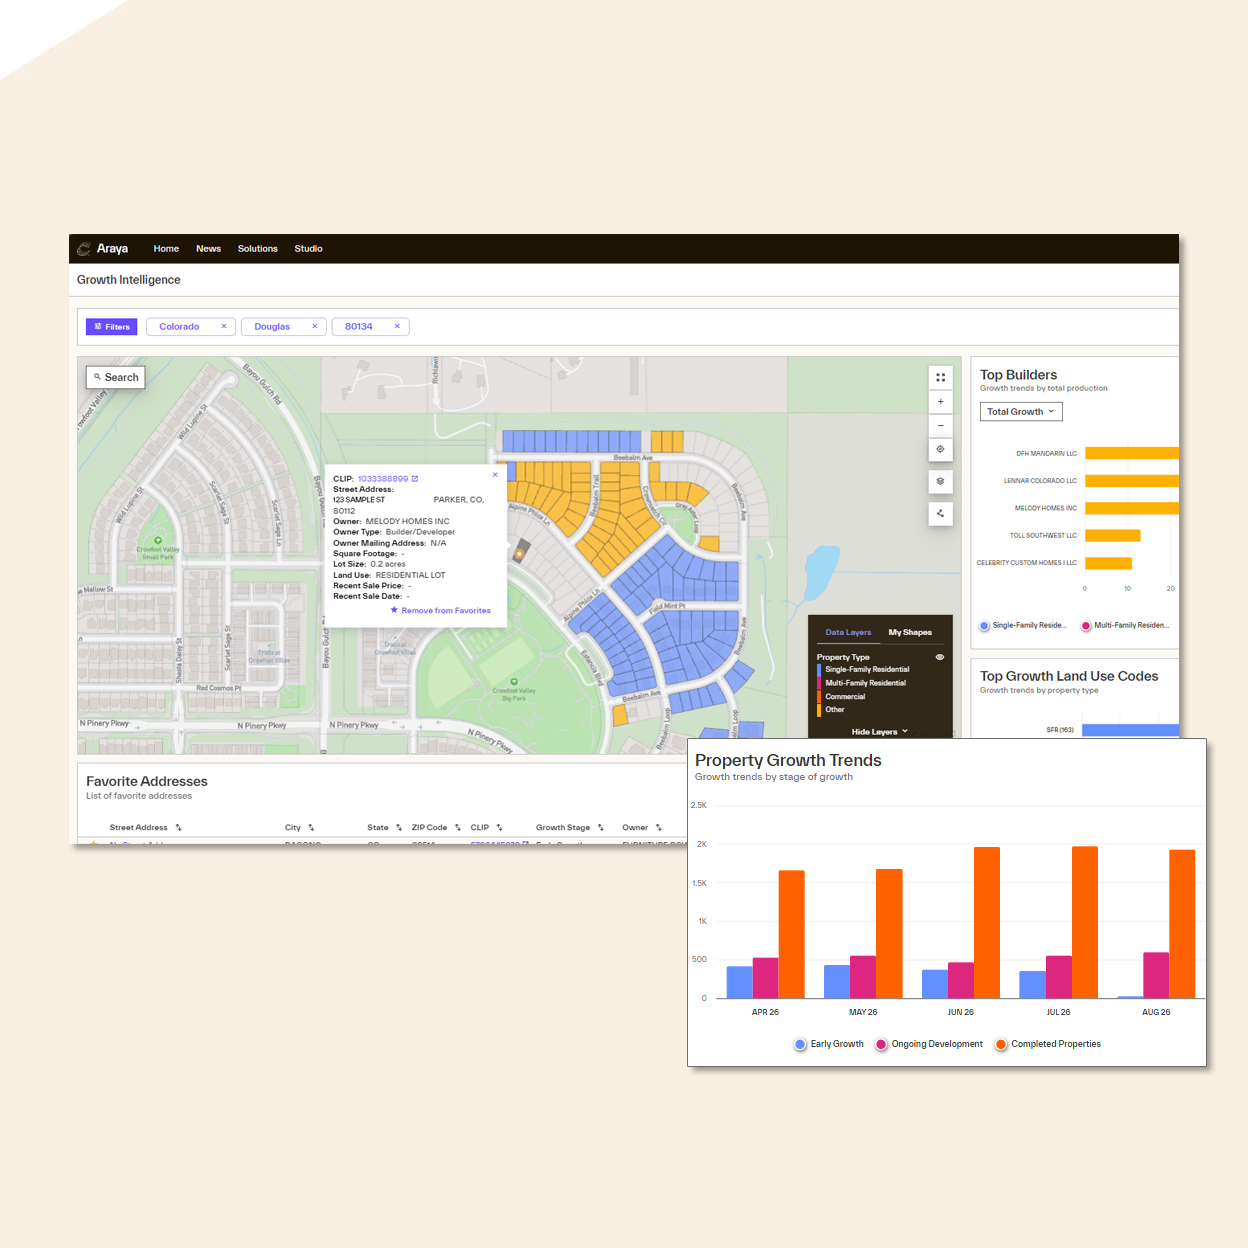Switch to My Shapes tab
The height and width of the screenshot is (1248, 1248).
tap(910, 633)
